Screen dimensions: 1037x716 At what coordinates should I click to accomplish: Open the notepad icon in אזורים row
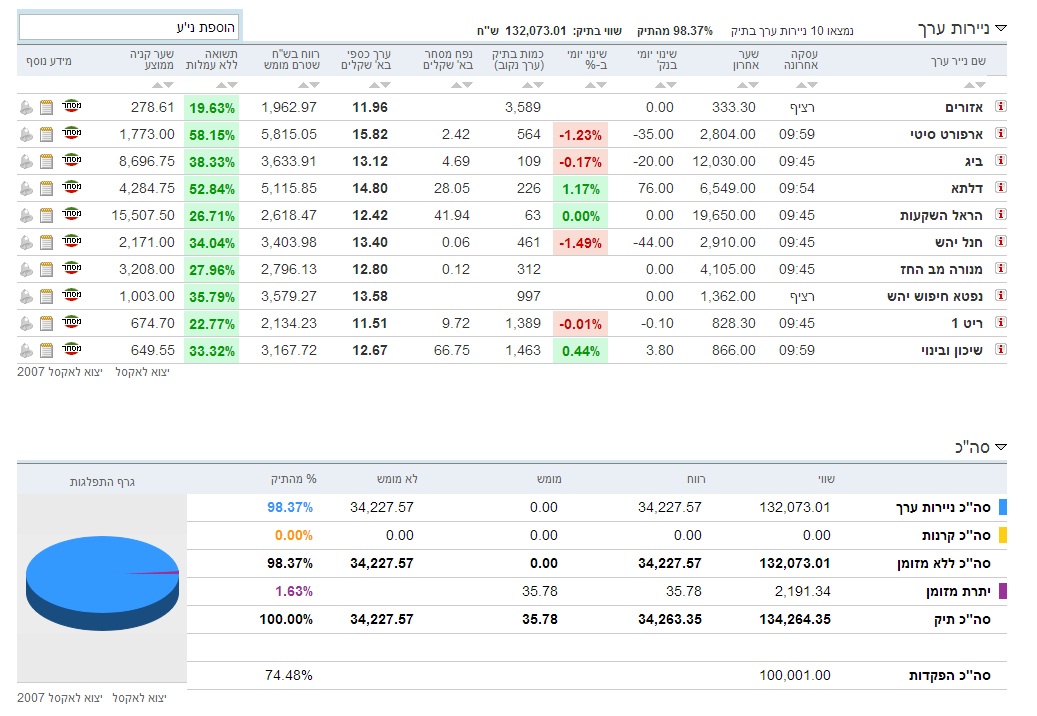(x=47, y=108)
